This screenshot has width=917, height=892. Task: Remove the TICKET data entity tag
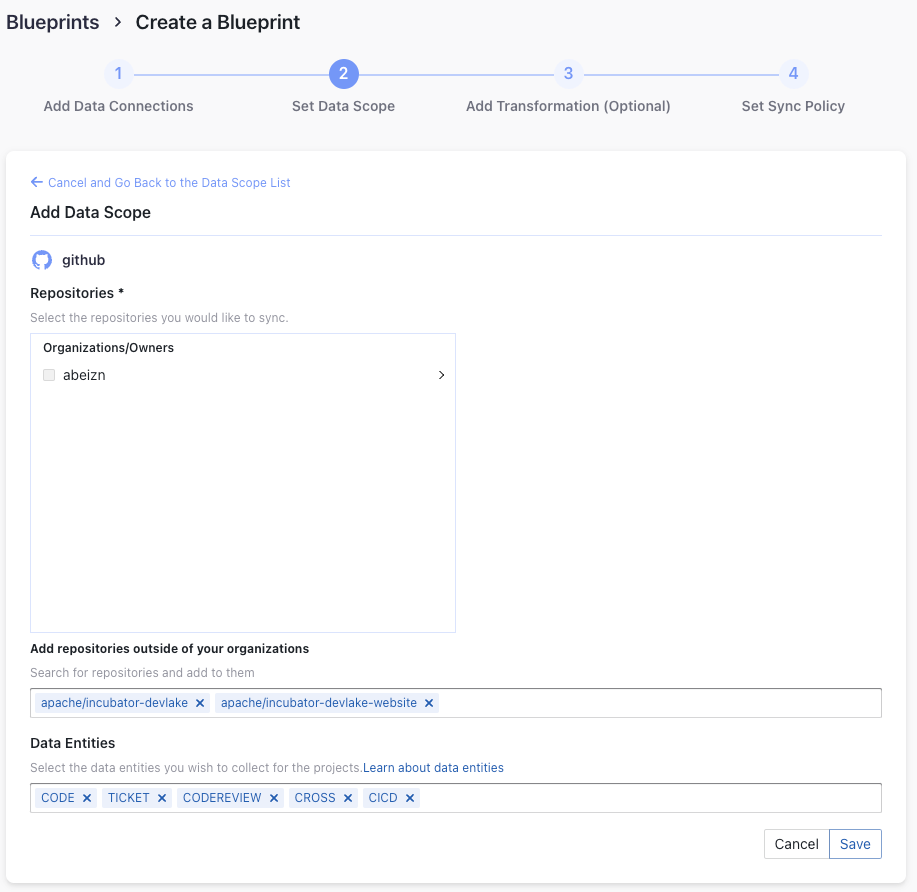[162, 798]
